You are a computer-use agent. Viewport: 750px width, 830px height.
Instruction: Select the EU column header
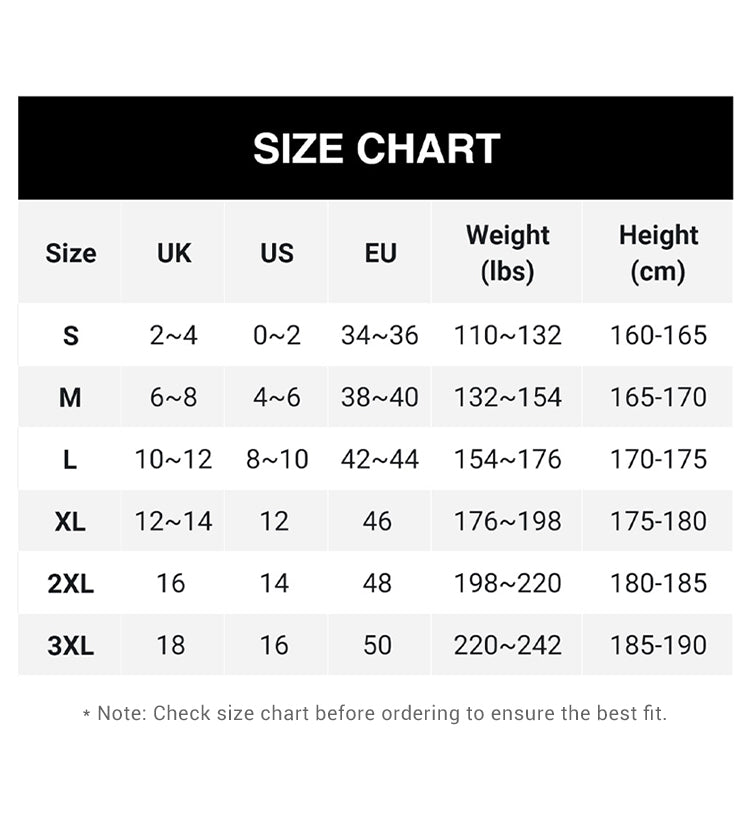(x=380, y=253)
